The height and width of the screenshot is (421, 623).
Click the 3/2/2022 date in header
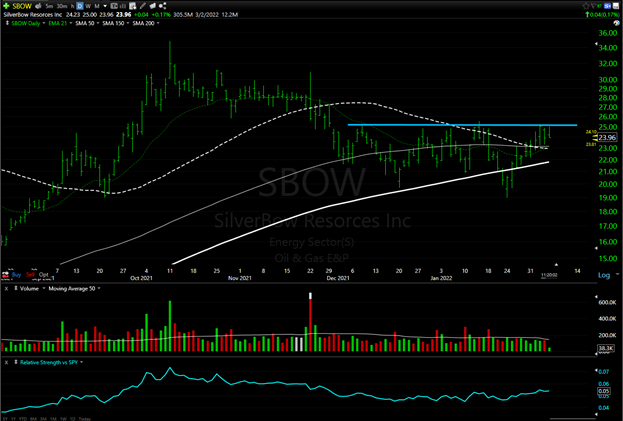207,15
